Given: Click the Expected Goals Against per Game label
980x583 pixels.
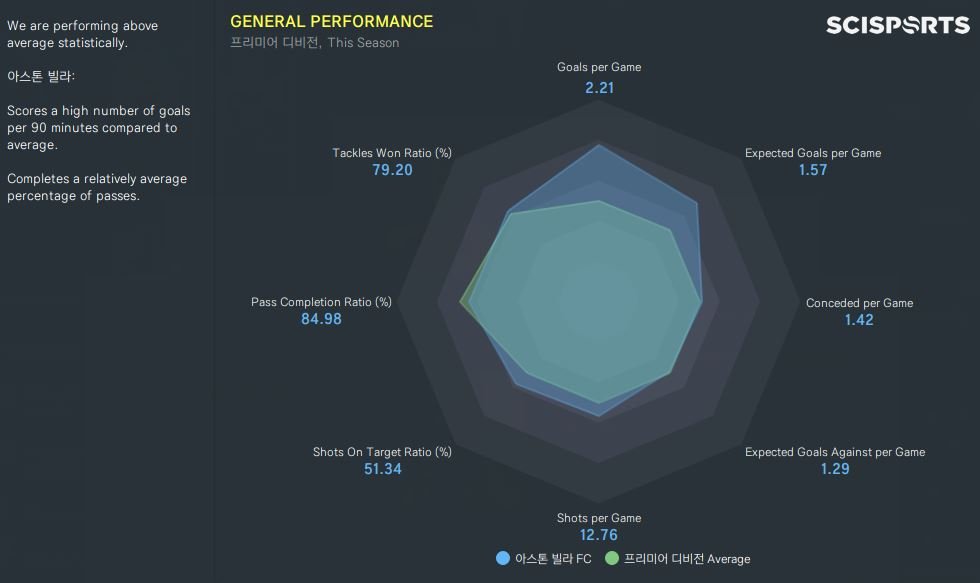Looking at the screenshot, I should click(x=835, y=452).
